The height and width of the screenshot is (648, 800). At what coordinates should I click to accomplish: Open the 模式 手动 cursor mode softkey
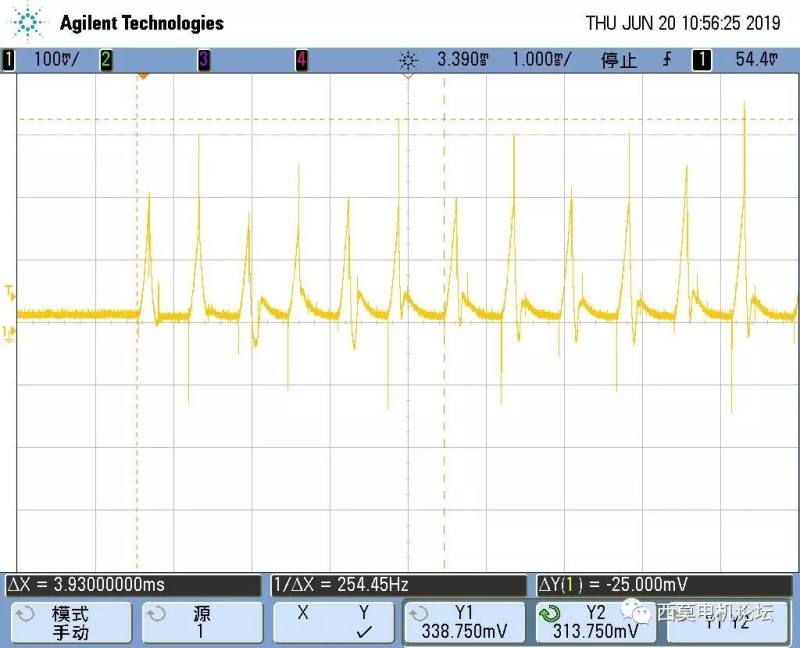(x=70, y=622)
